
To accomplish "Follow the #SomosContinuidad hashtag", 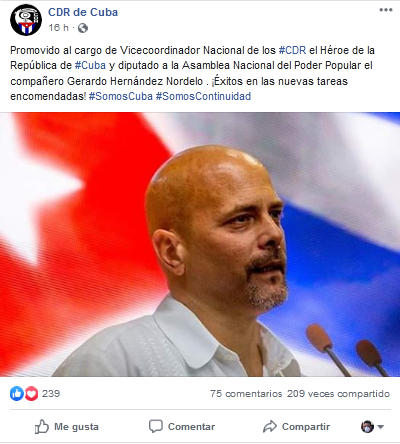I will click(x=203, y=96).
